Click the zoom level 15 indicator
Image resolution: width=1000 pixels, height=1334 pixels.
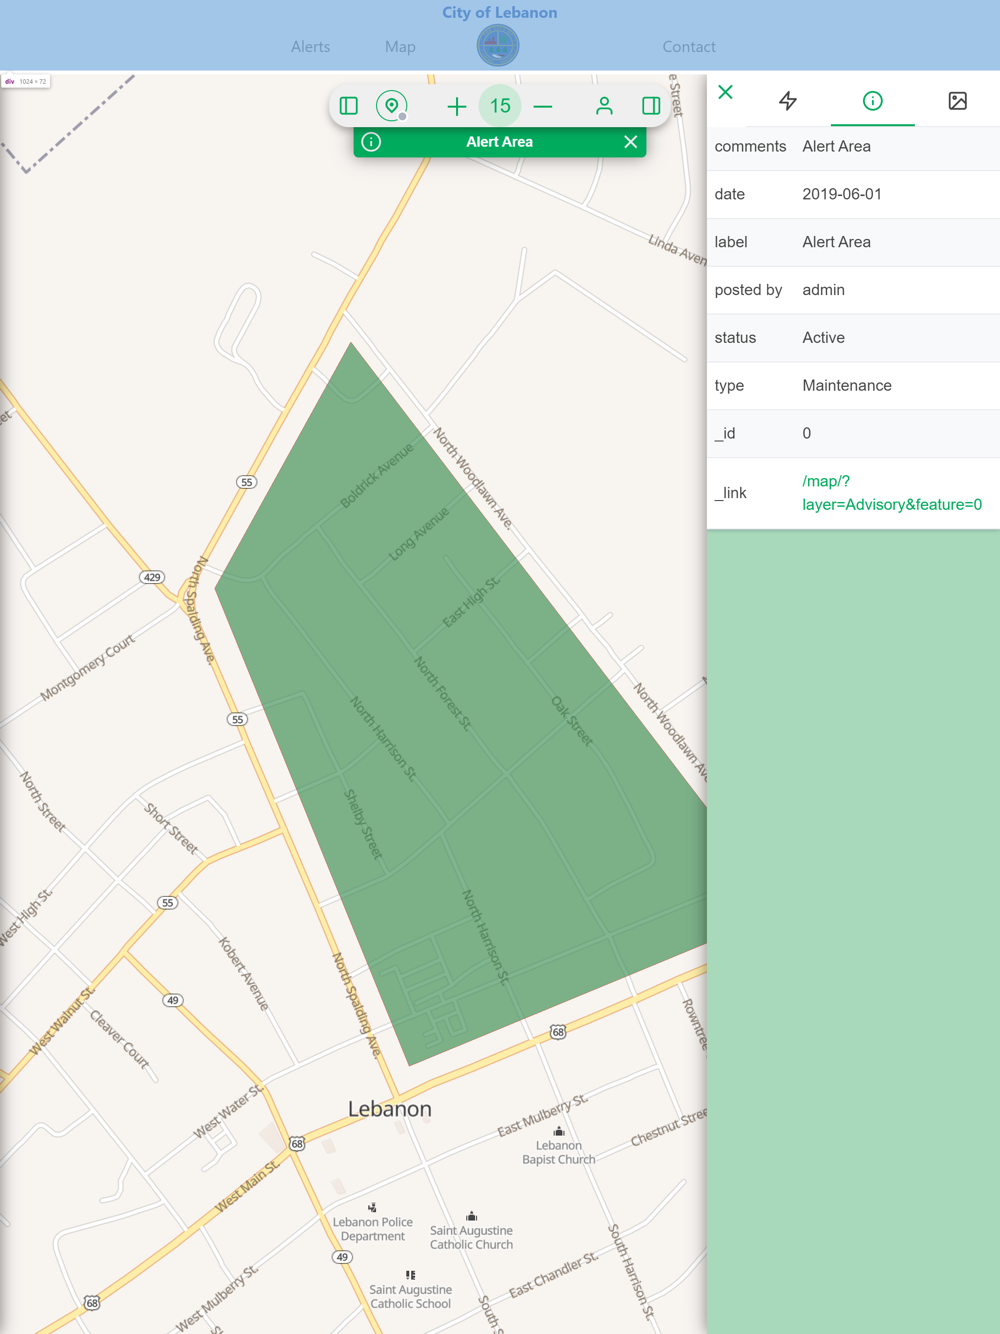[x=500, y=106]
